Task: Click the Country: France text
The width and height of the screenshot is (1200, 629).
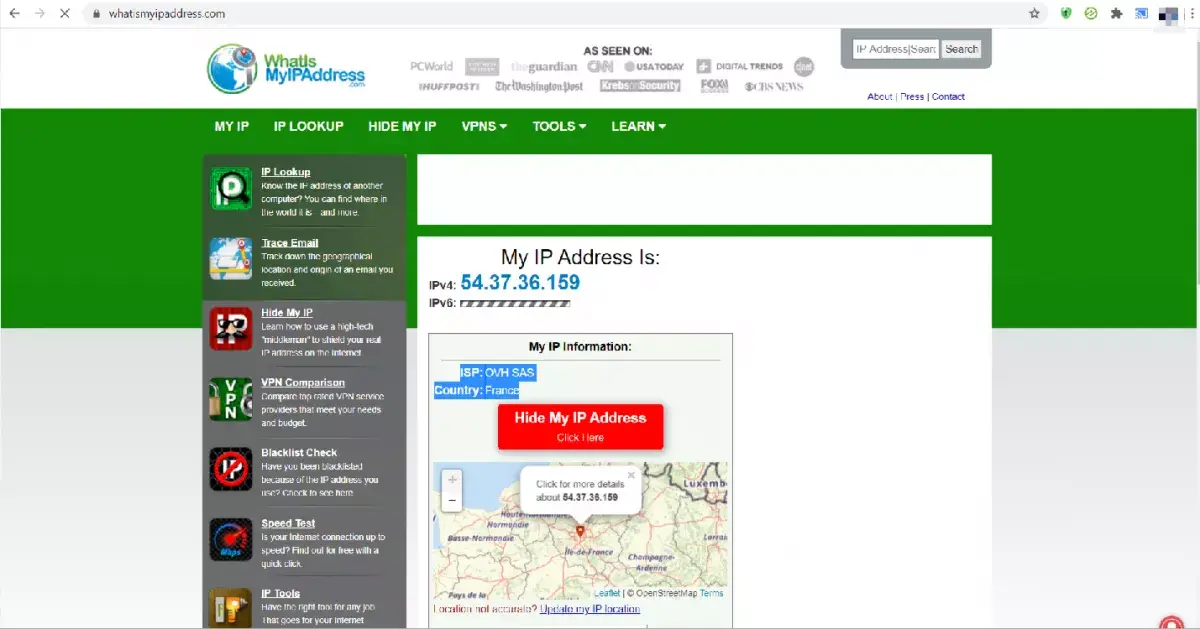Action: point(476,391)
